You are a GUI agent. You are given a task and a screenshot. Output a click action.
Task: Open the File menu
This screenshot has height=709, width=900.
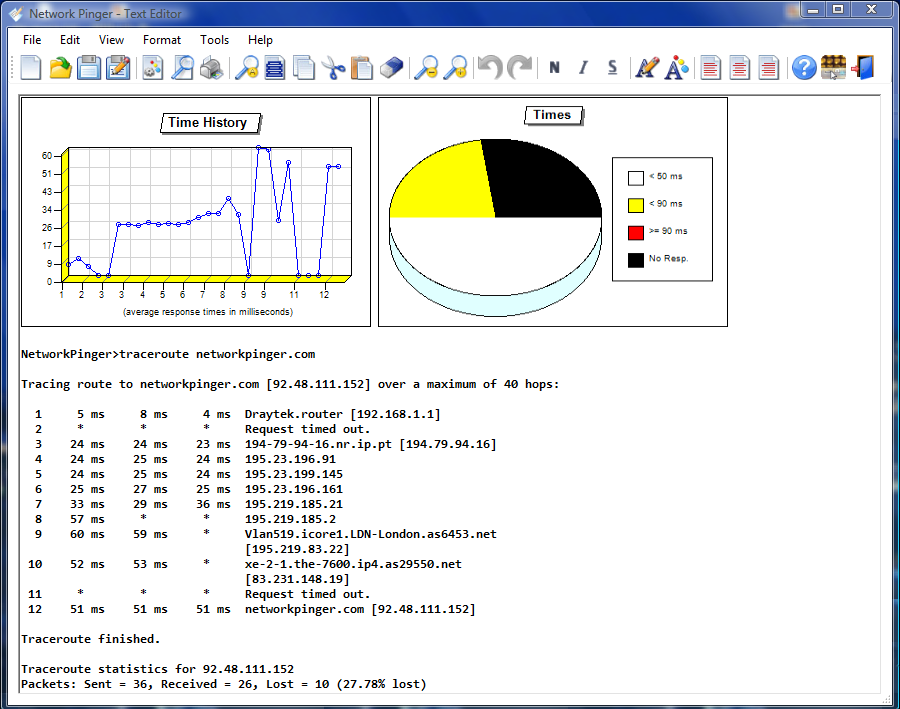pyautogui.click(x=32, y=40)
